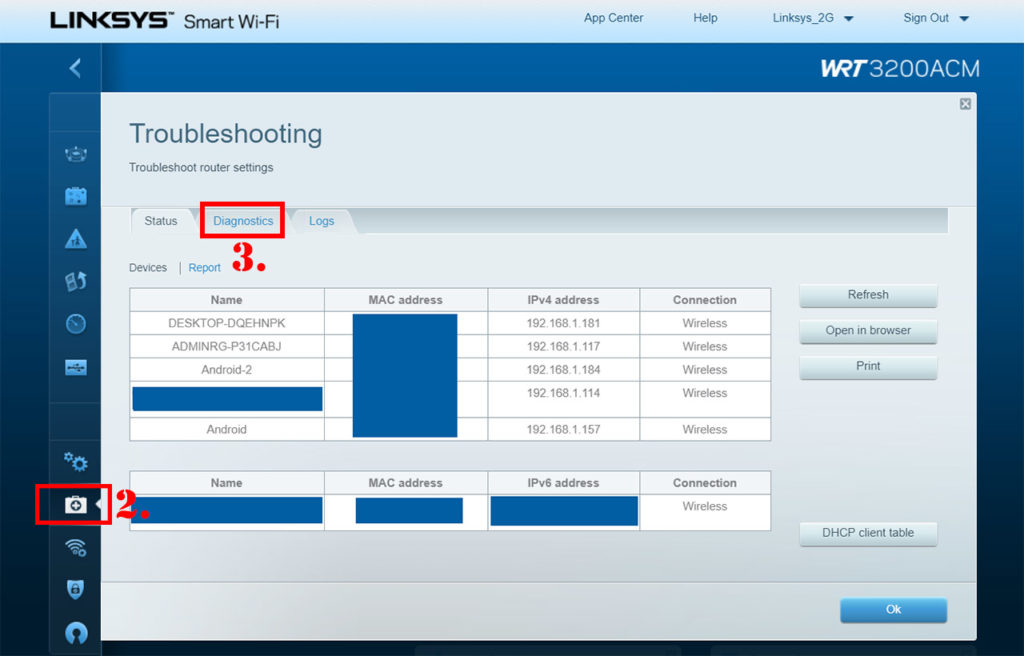Open the Speed Test gauge icon
Viewport: 1024px width, 656px height.
click(x=76, y=323)
